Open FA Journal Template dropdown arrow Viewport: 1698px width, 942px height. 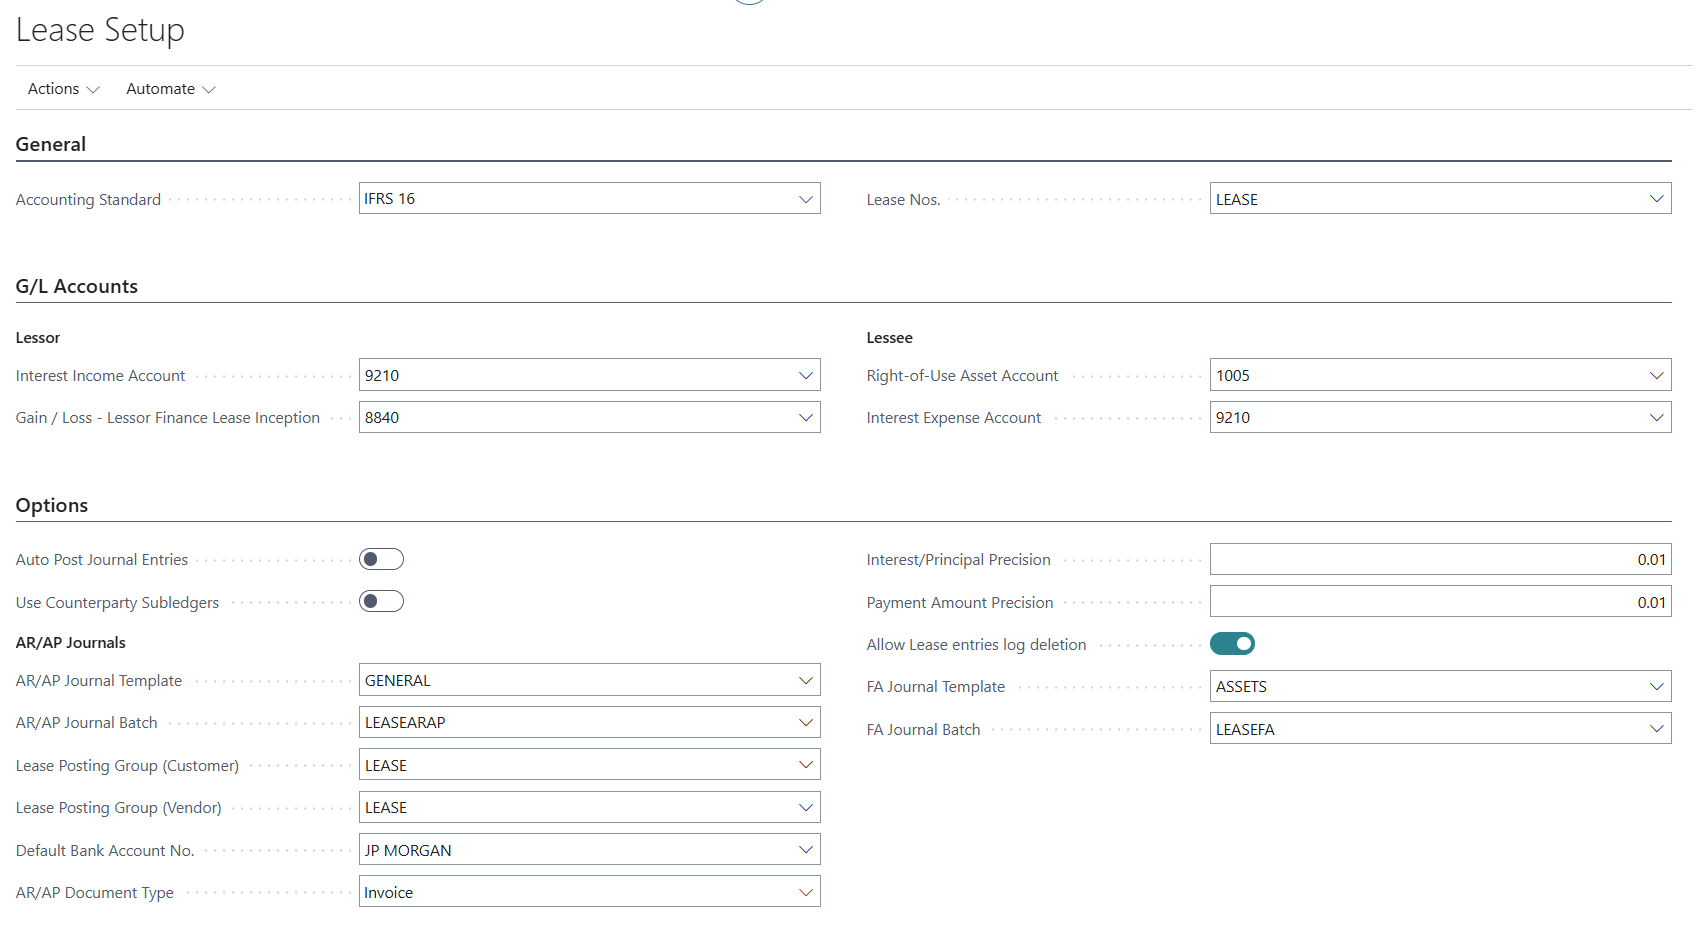[1656, 687]
